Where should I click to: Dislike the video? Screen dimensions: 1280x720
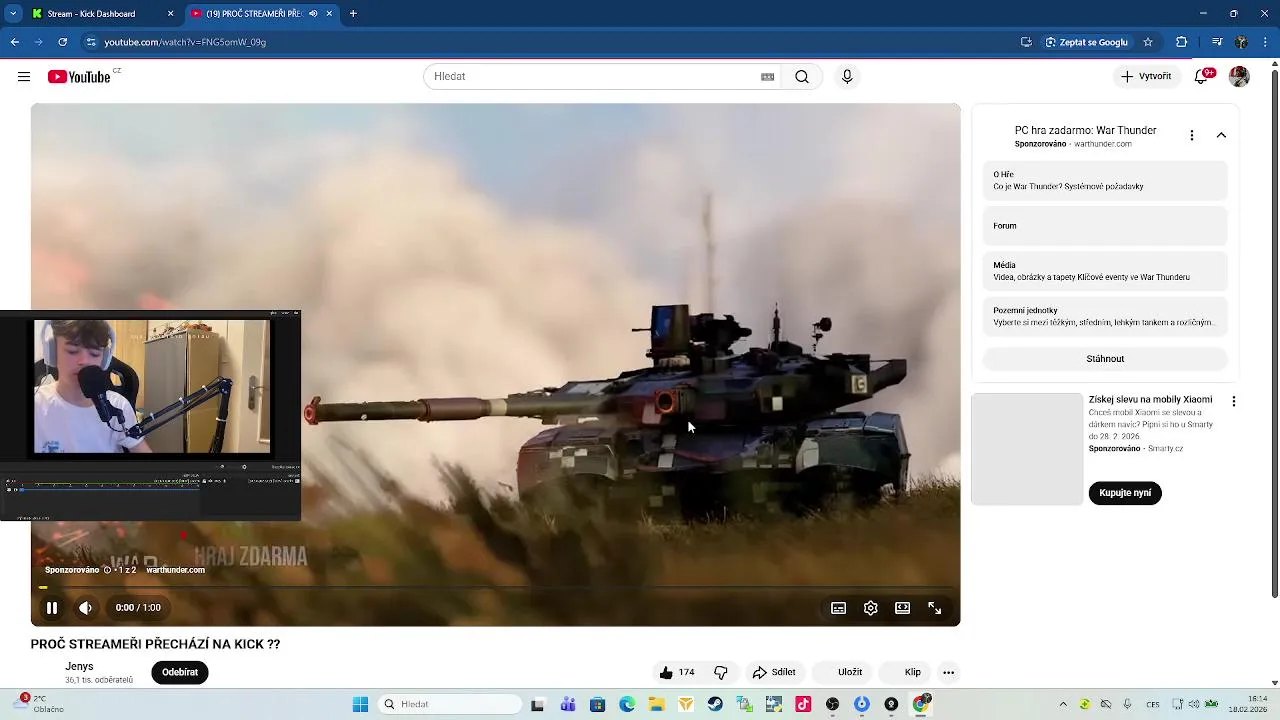coord(721,672)
